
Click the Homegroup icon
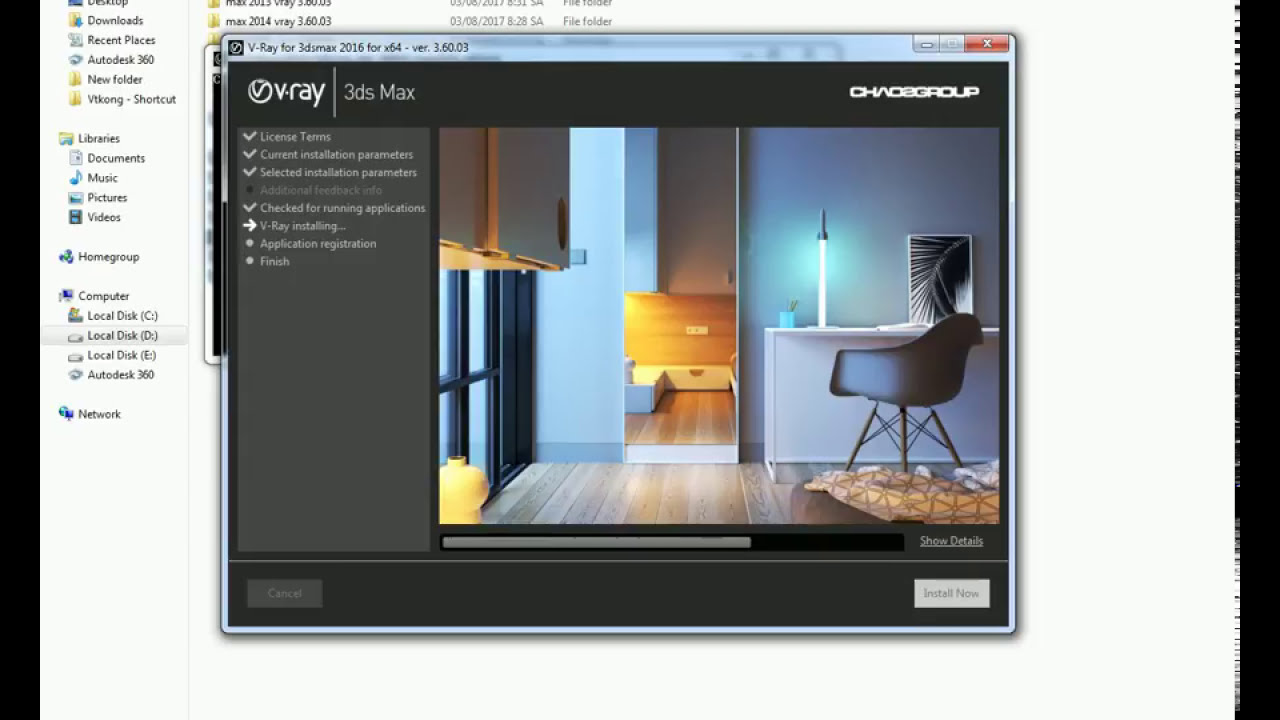click(x=66, y=257)
